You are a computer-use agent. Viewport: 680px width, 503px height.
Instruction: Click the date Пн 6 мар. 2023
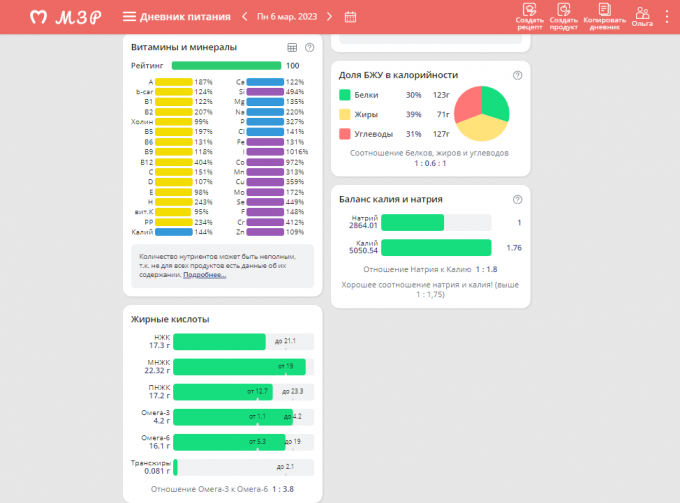click(x=288, y=17)
